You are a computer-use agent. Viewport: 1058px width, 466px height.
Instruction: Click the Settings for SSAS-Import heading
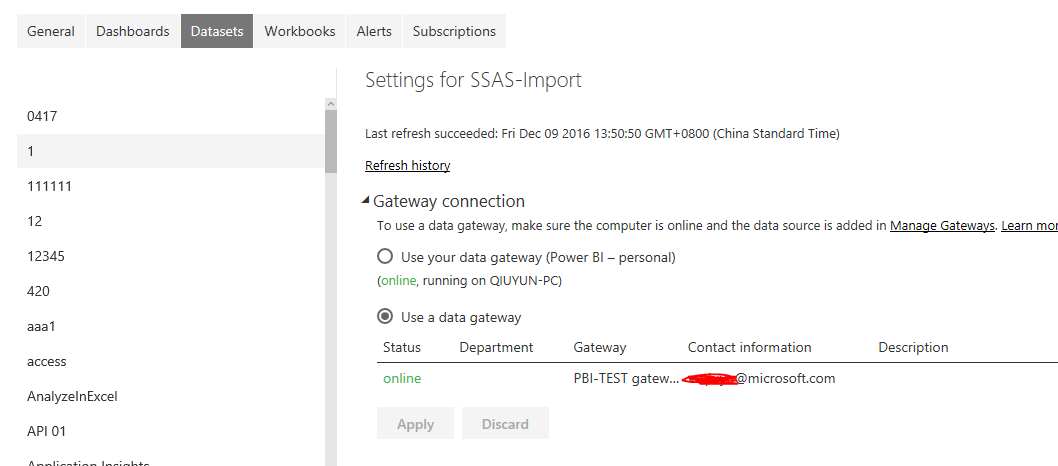[473, 80]
